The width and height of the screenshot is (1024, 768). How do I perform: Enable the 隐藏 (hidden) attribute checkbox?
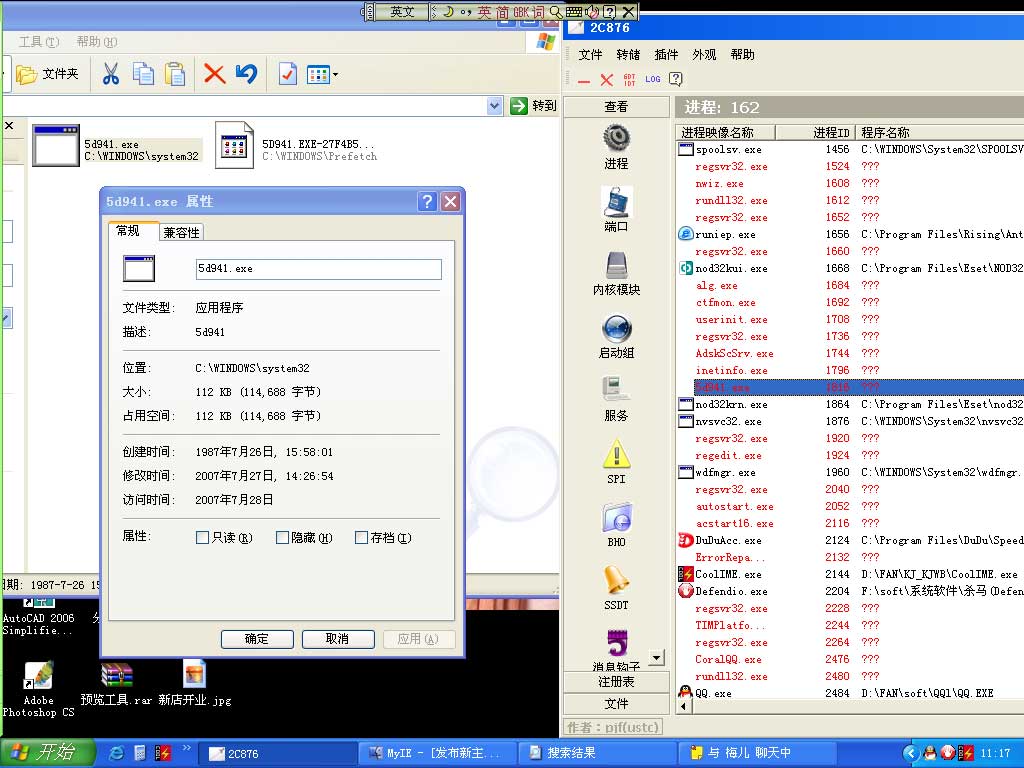pyautogui.click(x=283, y=538)
